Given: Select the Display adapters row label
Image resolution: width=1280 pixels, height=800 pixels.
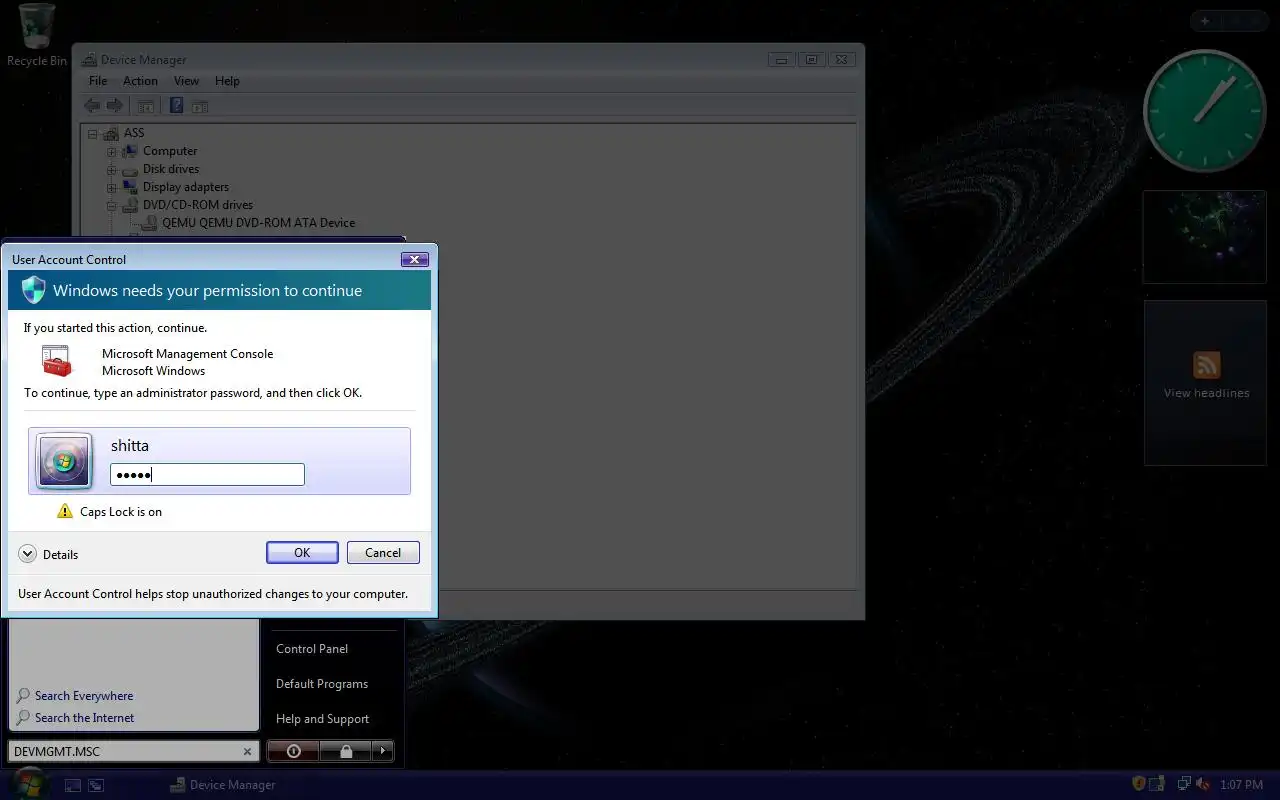Looking at the screenshot, I should [186, 187].
